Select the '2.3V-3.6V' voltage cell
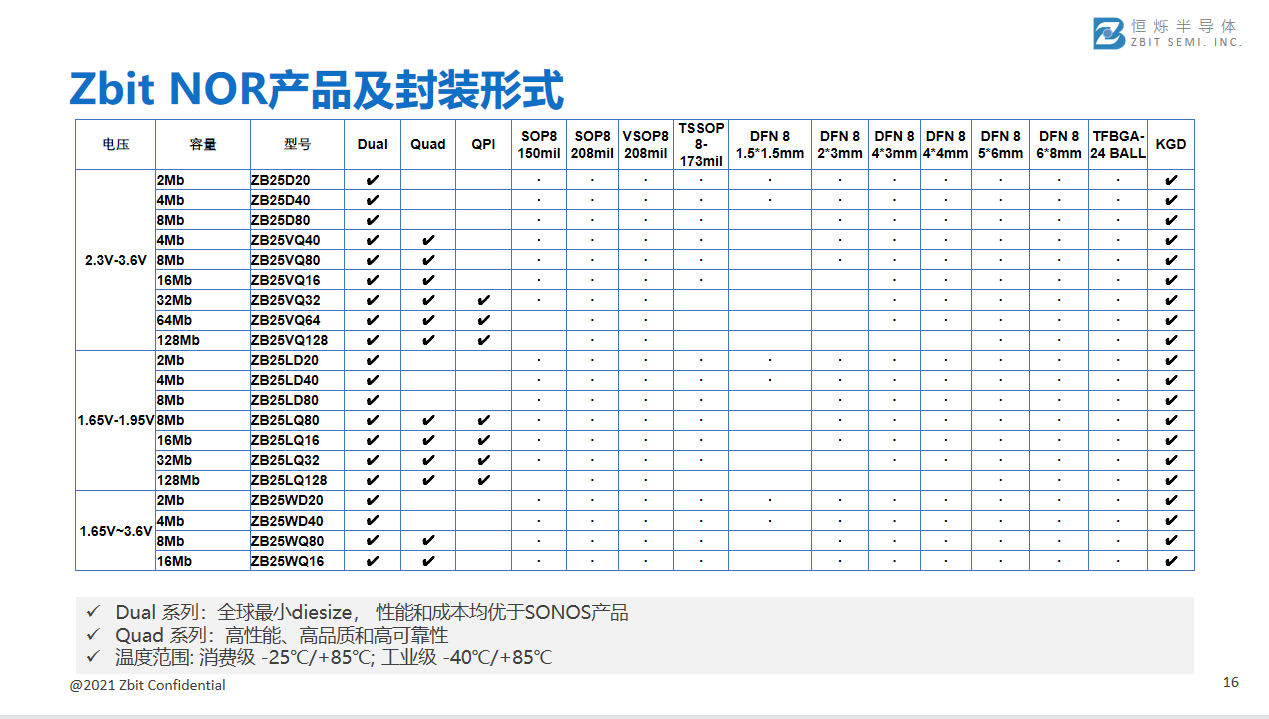The width and height of the screenshot is (1269, 719). pyautogui.click(x=116, y=260)
